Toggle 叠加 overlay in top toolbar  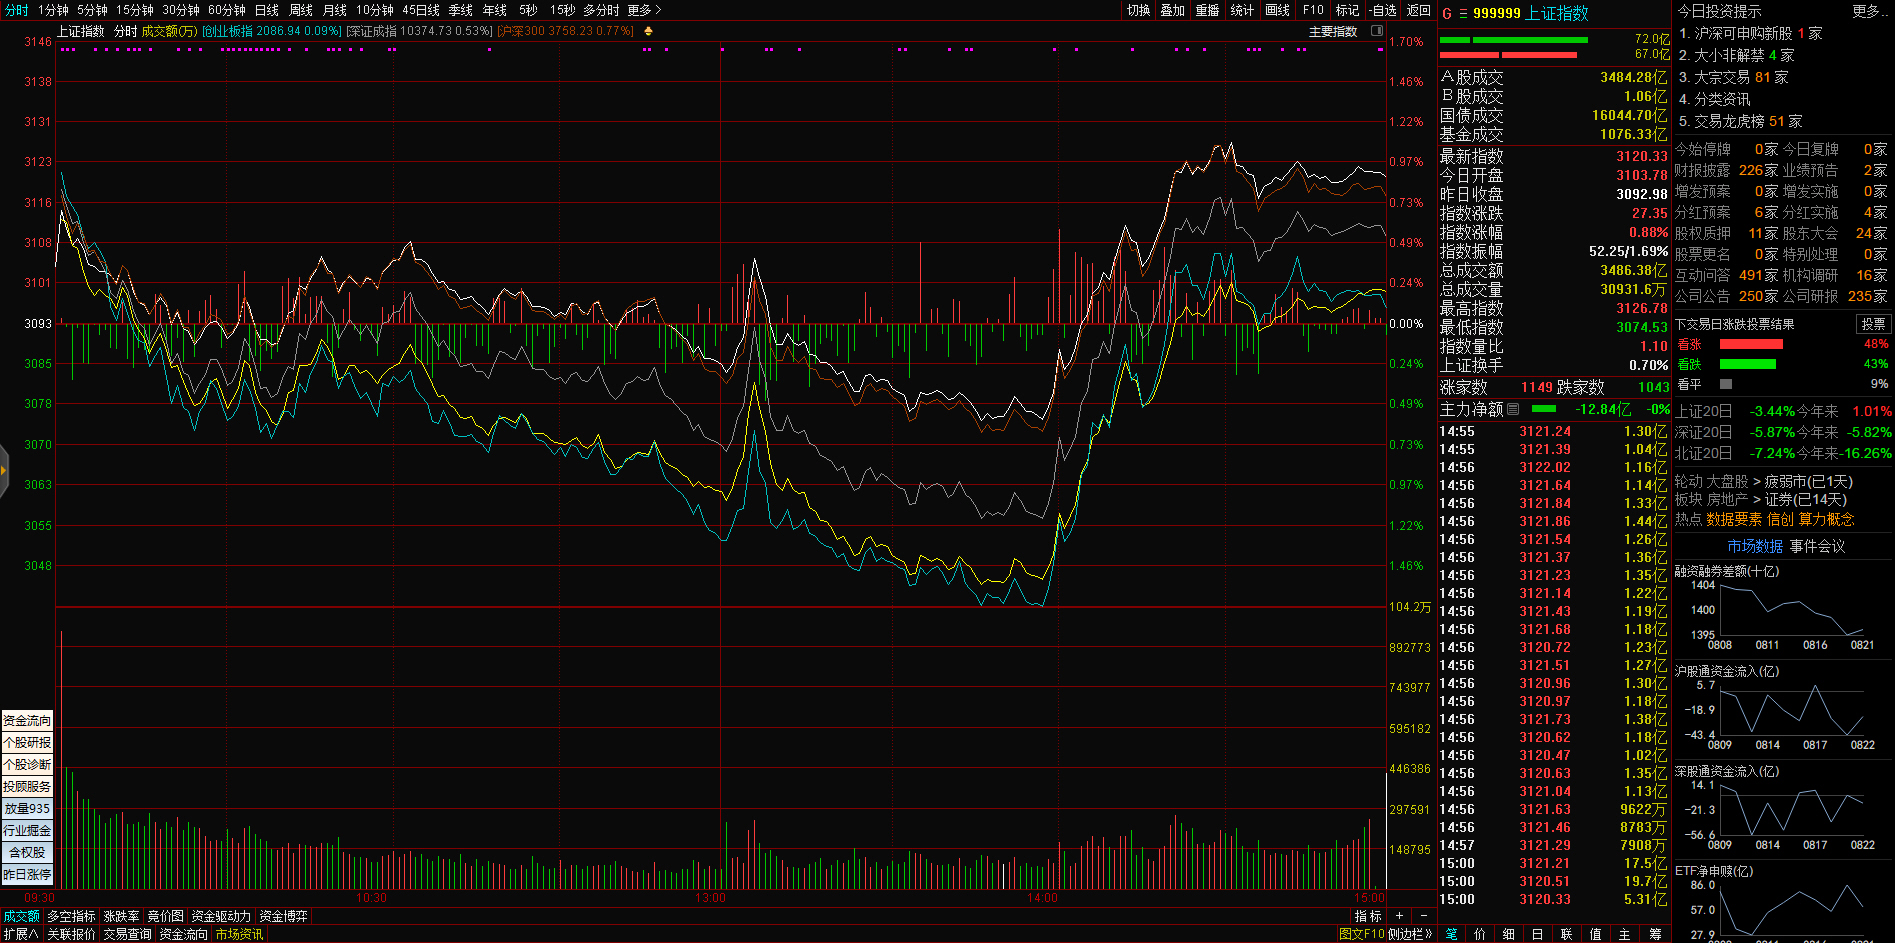pos(1172,10)
